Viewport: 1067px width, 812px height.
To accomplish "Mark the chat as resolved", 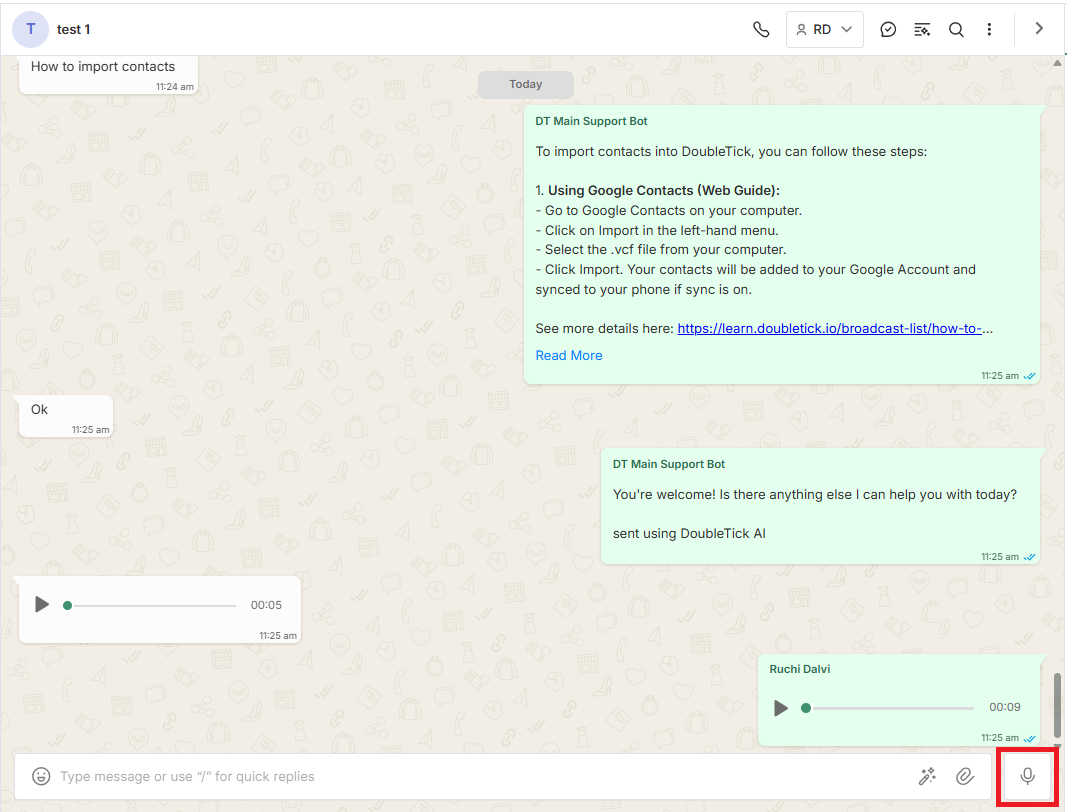I will (x=888, y=29).
